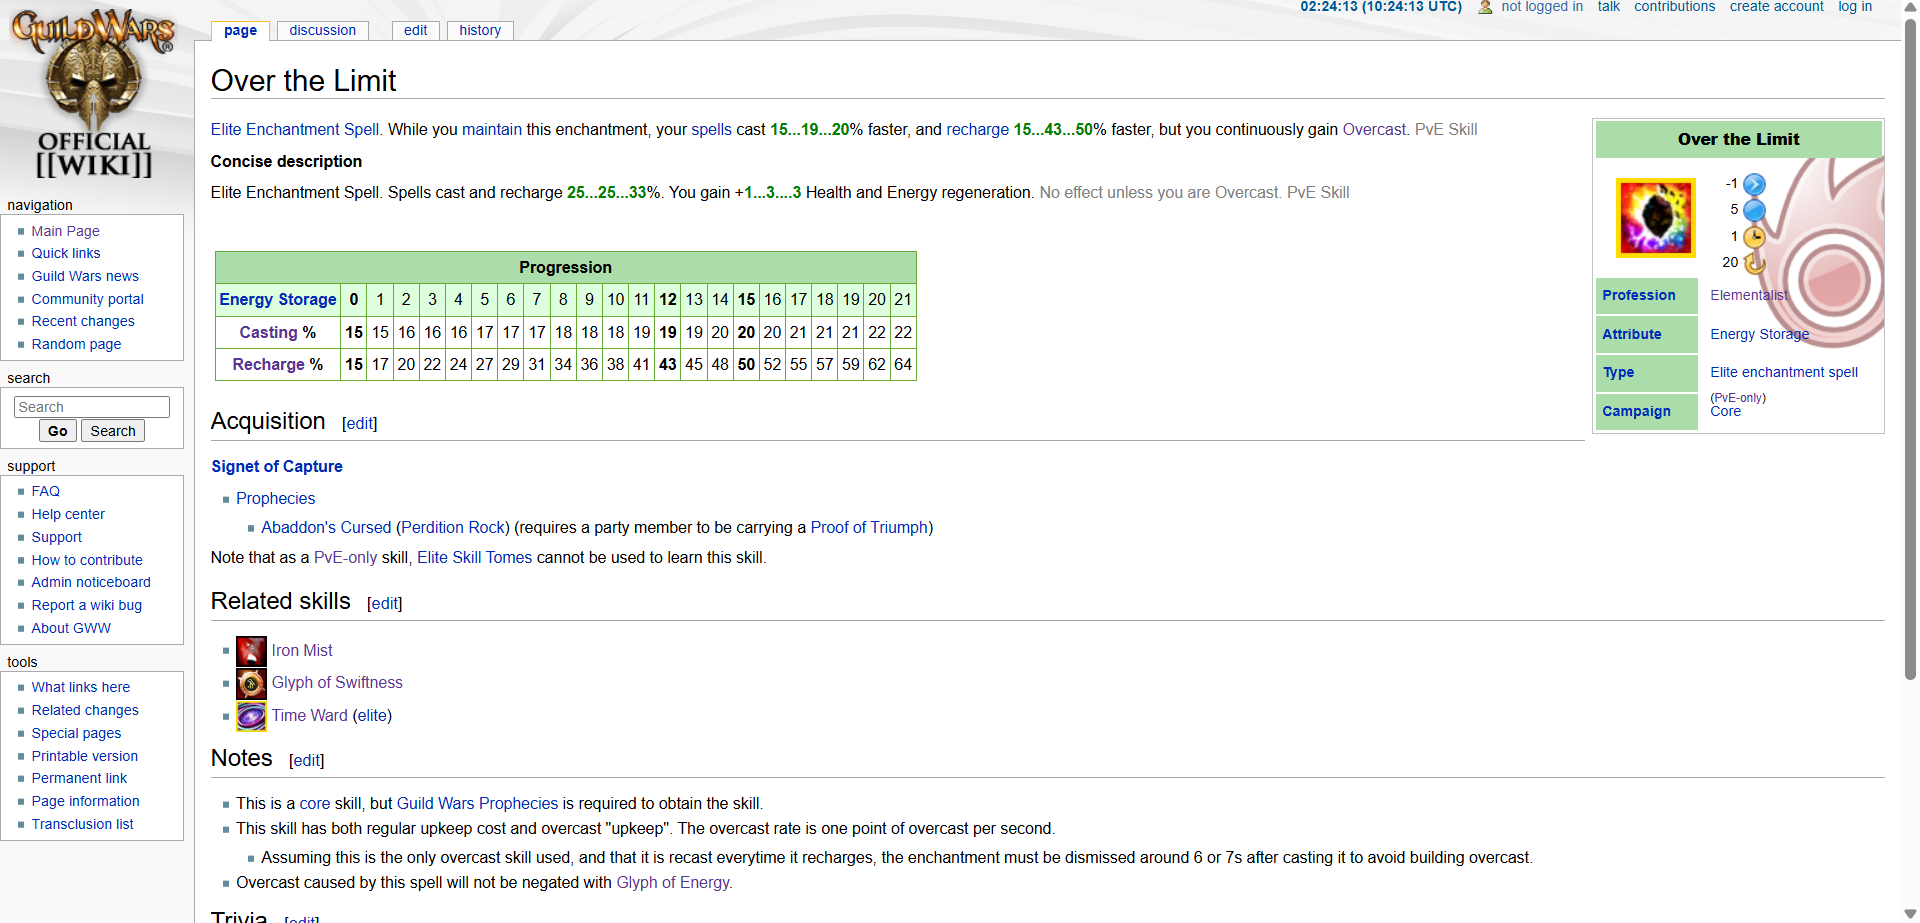Open Perdition Rock link
Screen dimensions: 1920x923
pos(453,528)
